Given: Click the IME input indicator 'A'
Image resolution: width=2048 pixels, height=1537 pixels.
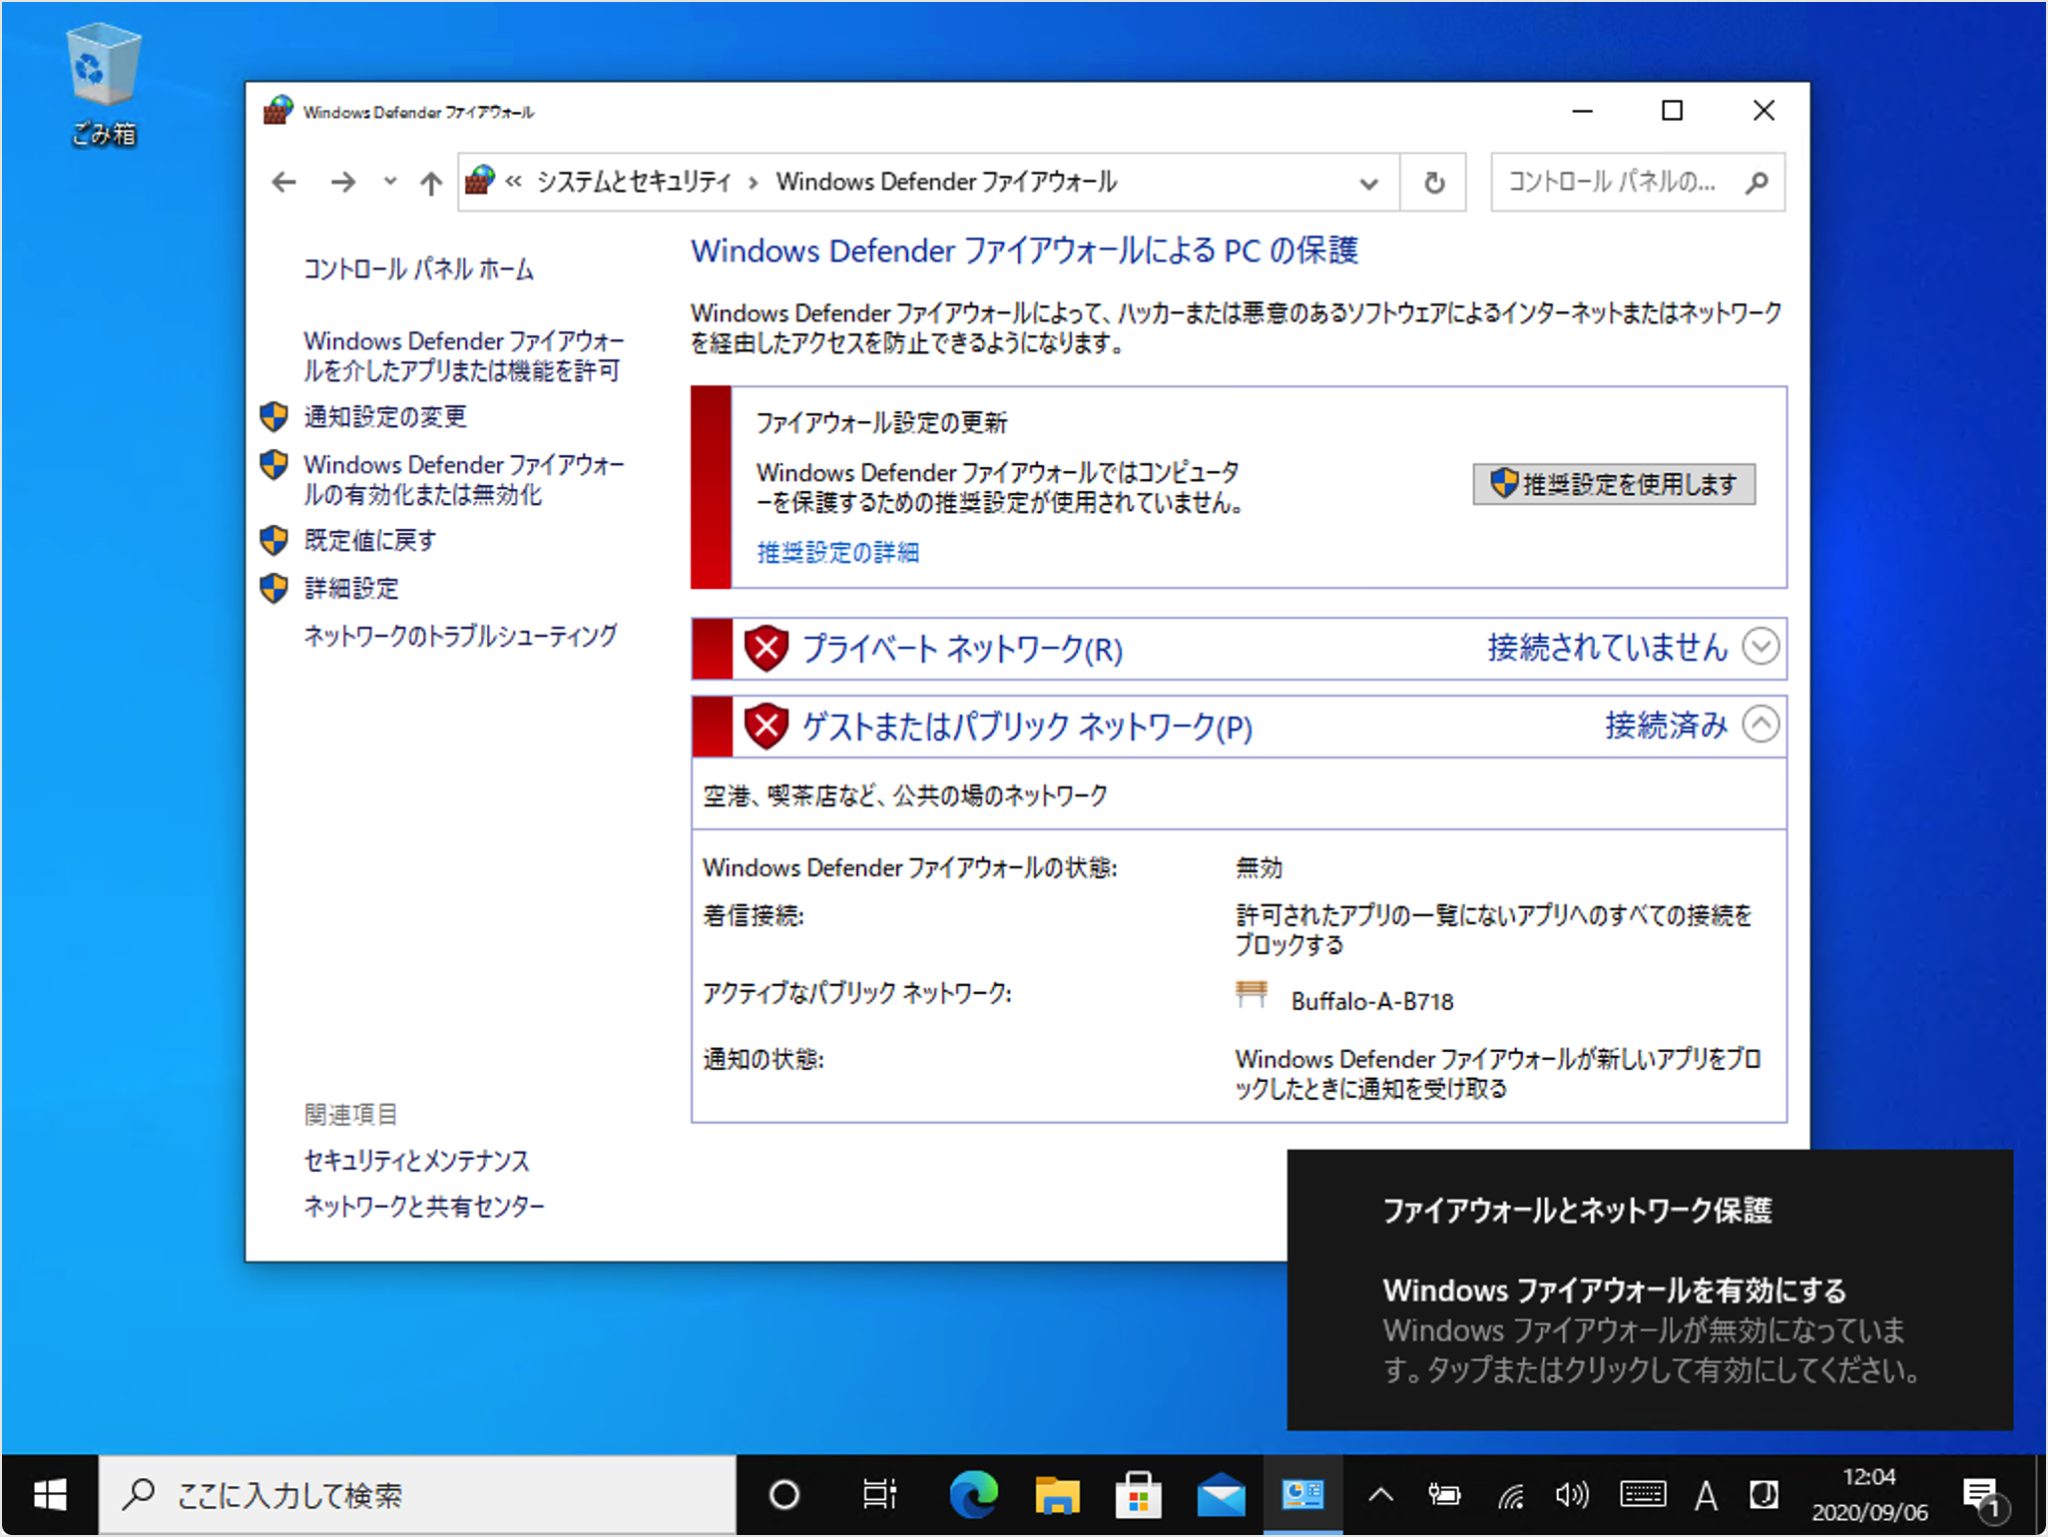Looking at the screenshot, I should pyautogui.click(x=1706, y=1496).
